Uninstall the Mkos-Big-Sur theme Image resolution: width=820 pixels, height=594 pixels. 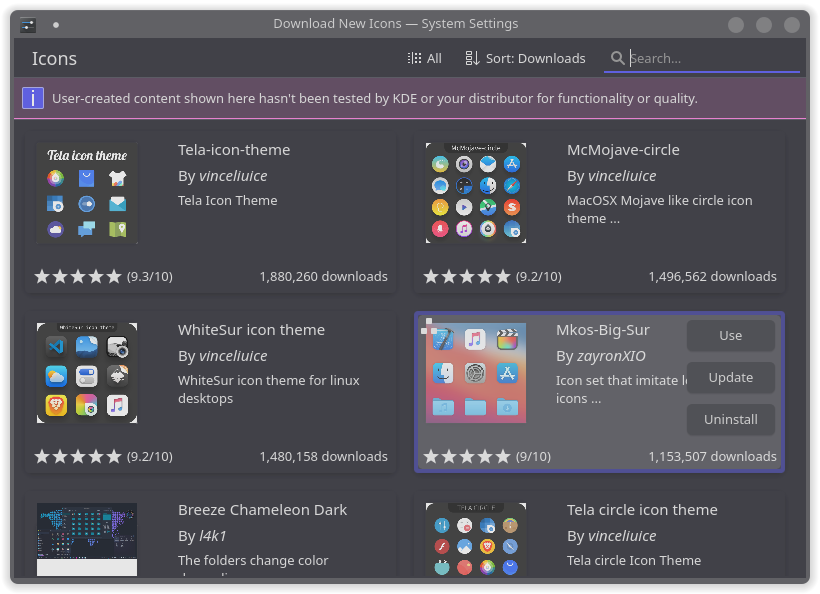click(x=730, y=419)
